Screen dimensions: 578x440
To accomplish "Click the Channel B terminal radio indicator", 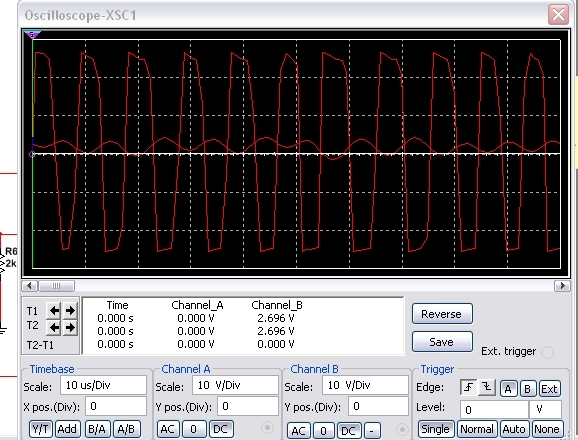I will pos(402,429).
